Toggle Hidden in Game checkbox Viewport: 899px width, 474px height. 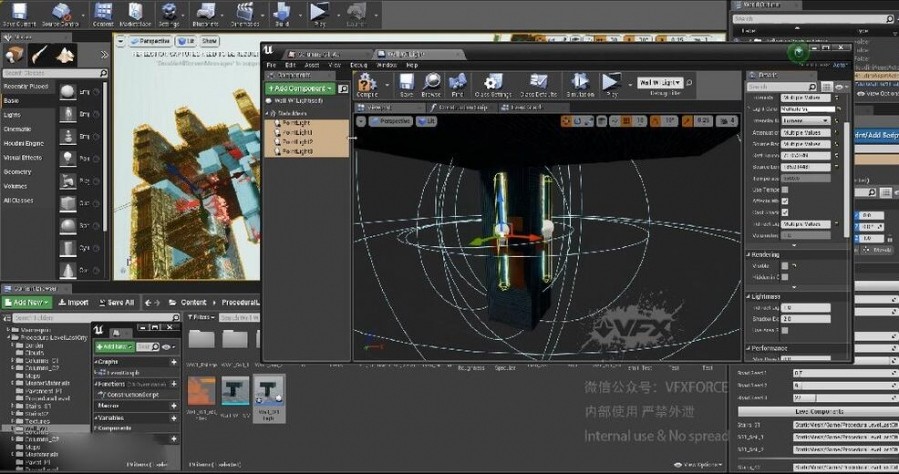(x=785, y=277)
